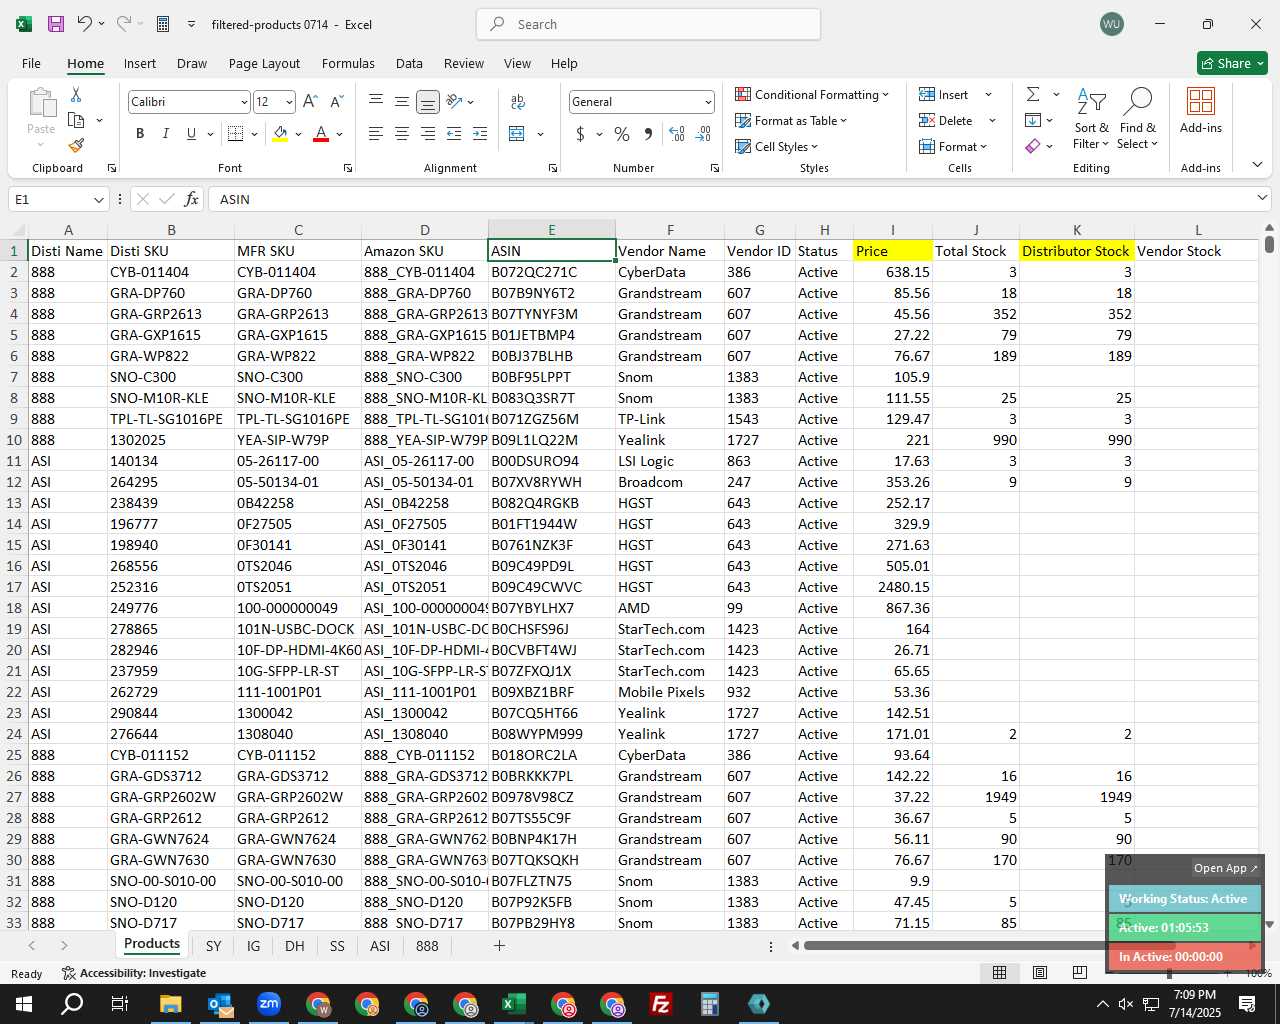The image size is (1280, 1024).
Task: Switch to the Formulas ribbon tab
Action: [x=348, y=63]
